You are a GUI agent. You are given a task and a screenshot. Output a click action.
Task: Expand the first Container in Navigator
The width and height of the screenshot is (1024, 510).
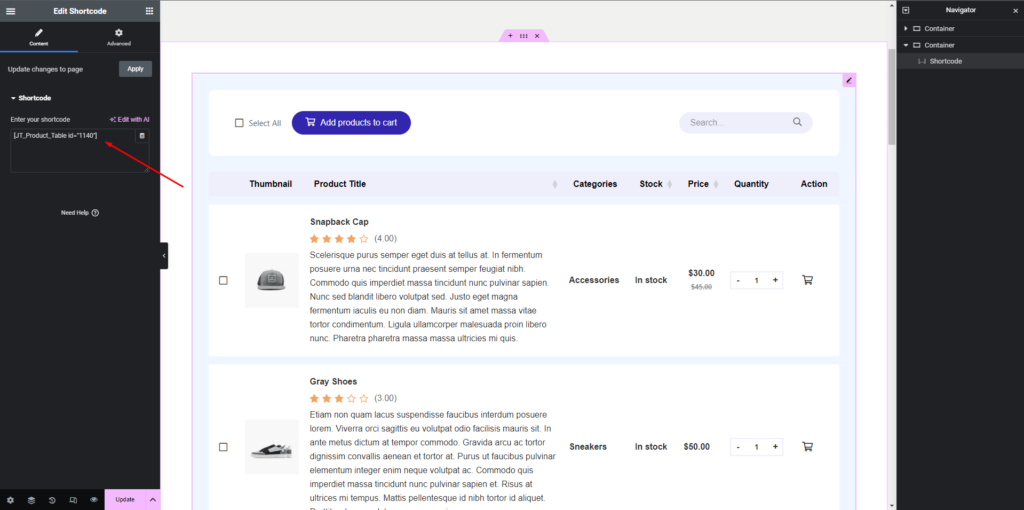coord(906,28)
